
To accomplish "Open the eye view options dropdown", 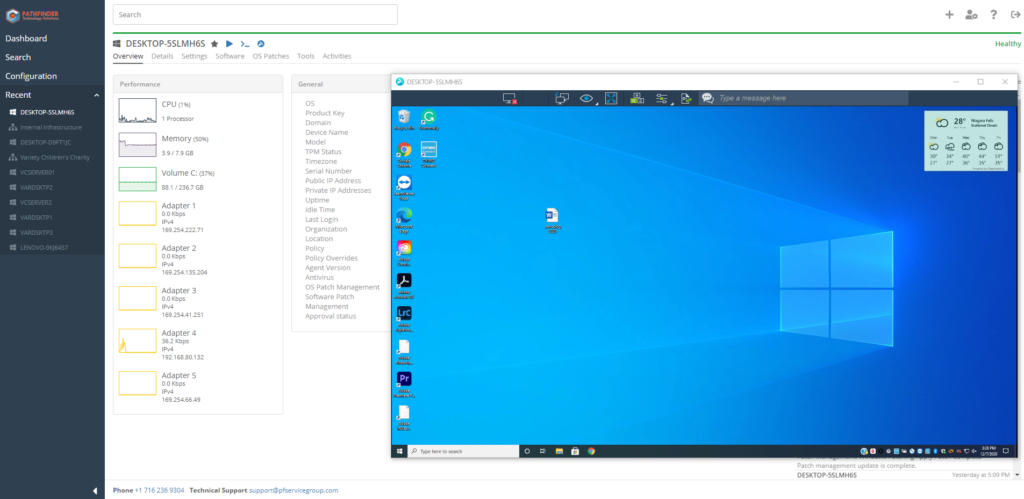I will pos(588,98).
